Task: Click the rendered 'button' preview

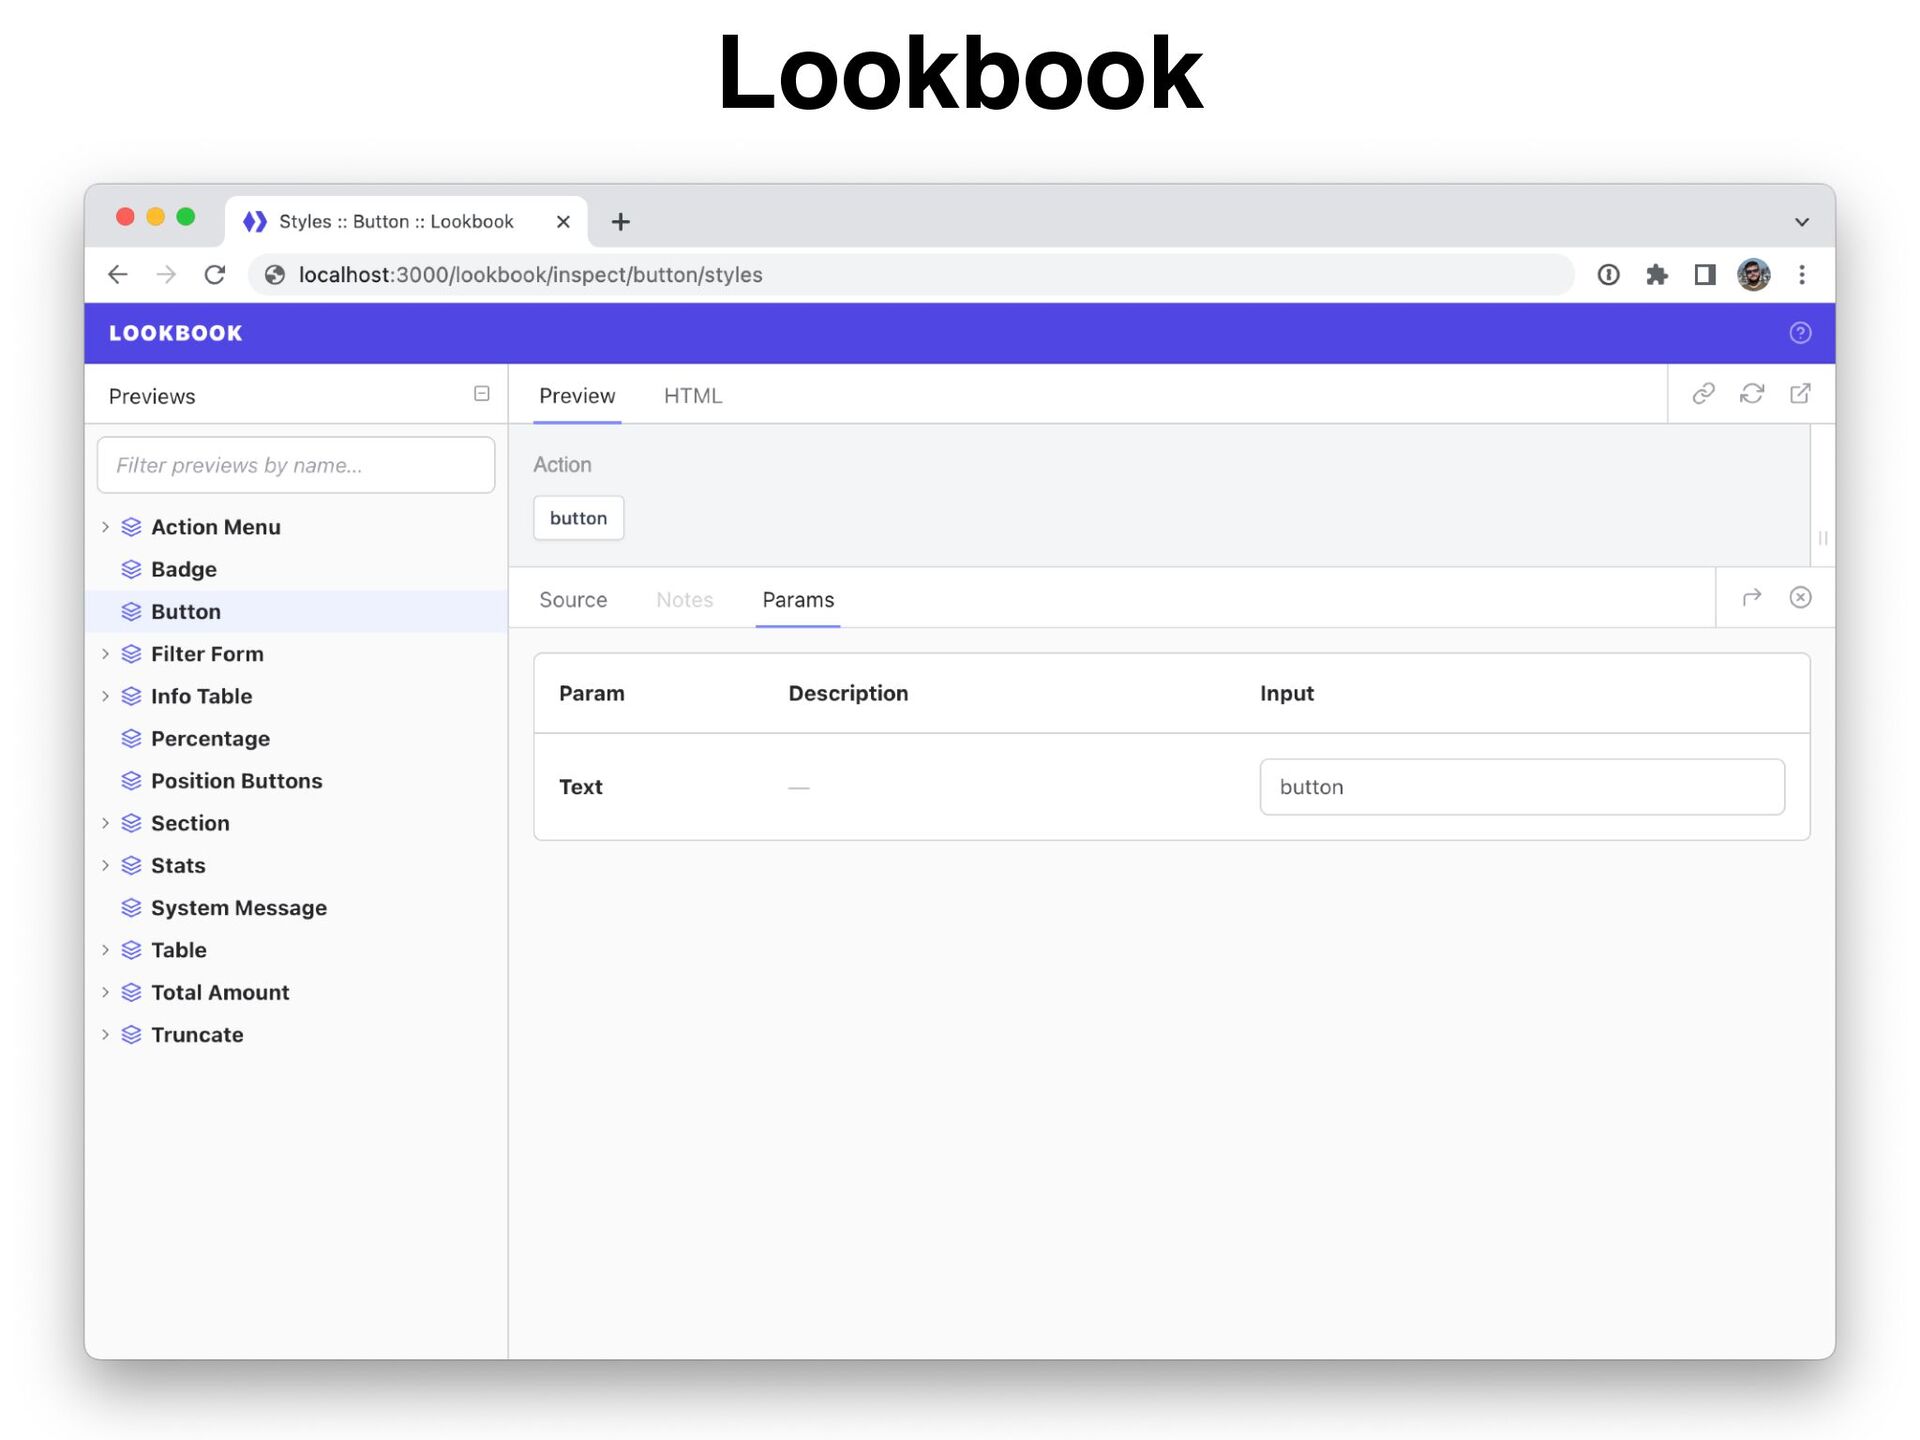Action: 578,518
